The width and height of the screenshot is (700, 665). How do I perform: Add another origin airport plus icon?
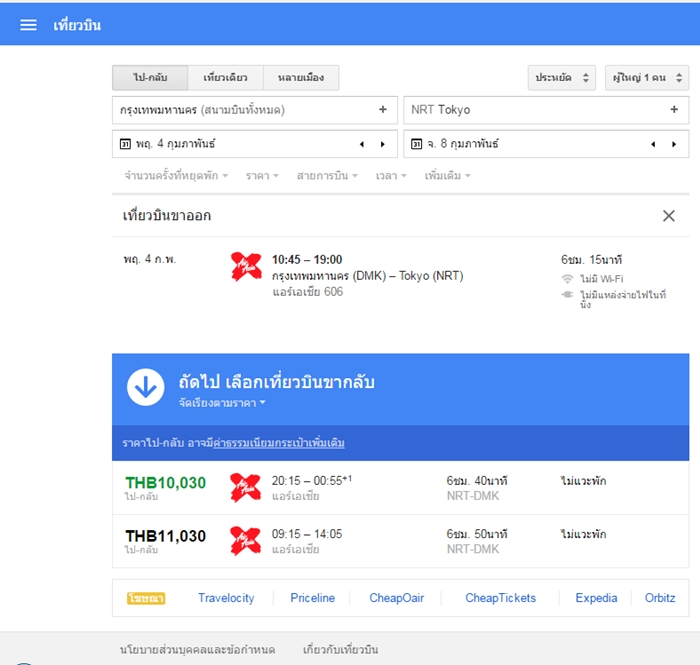(383, 109)
